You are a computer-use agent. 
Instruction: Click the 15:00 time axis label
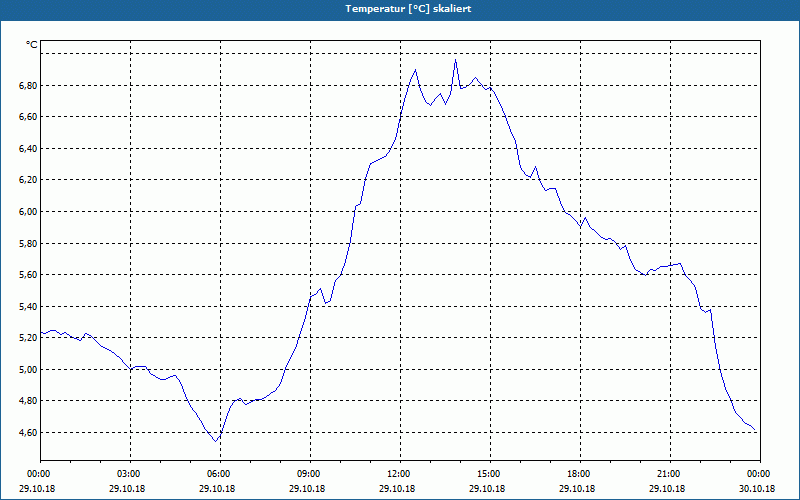point(490,474)
